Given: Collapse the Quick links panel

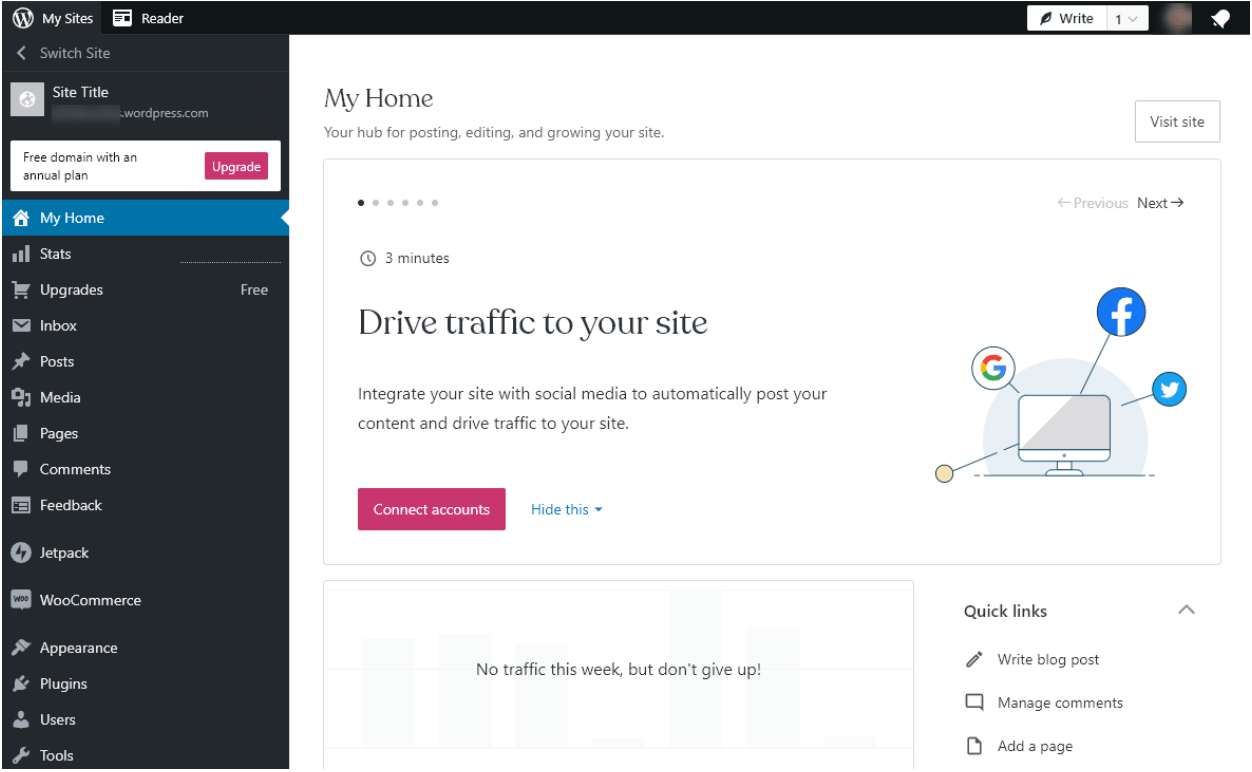Looking at the screenshot, I should [x=1186, y=610].
